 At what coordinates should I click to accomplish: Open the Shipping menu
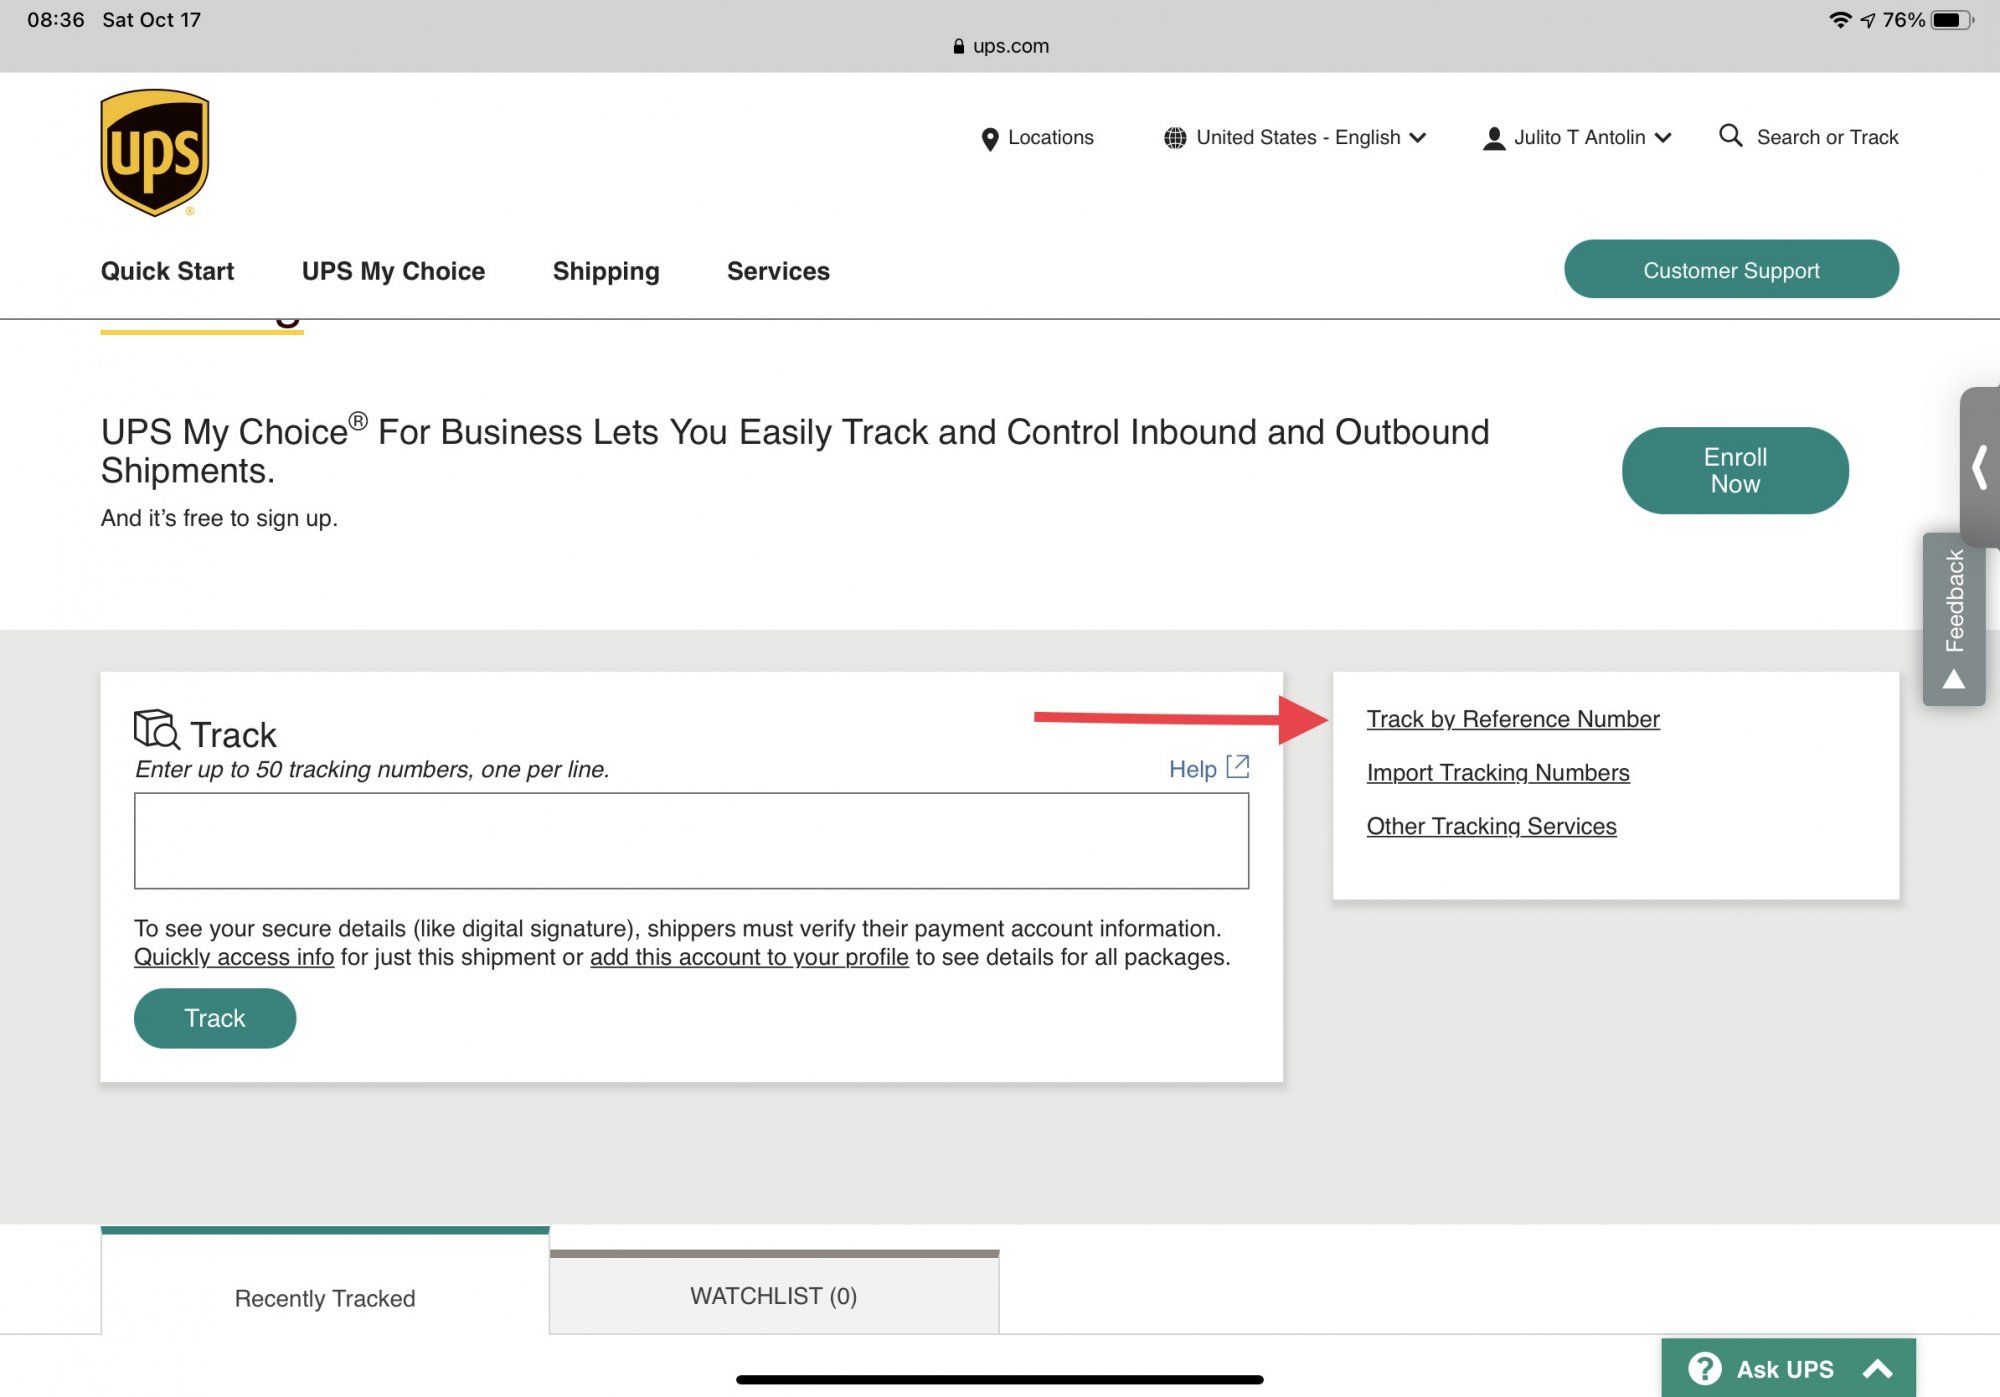tap(606, 271)
